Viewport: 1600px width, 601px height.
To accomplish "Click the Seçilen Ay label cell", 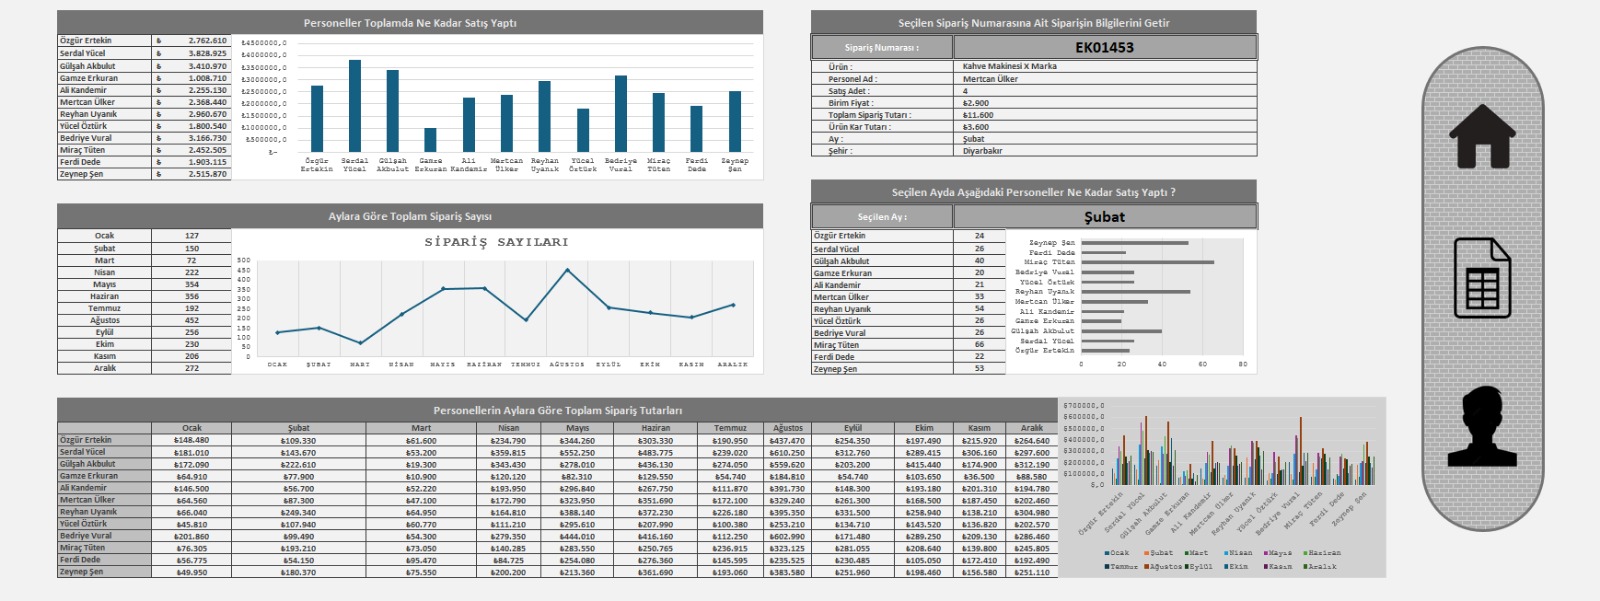I will 881,217.
